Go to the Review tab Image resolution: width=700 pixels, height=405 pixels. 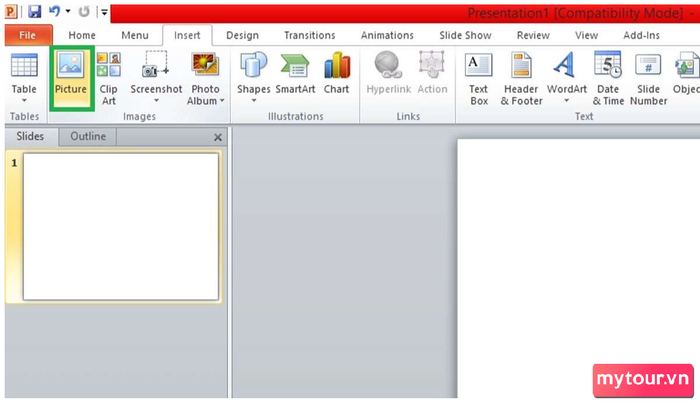point(533,35)
